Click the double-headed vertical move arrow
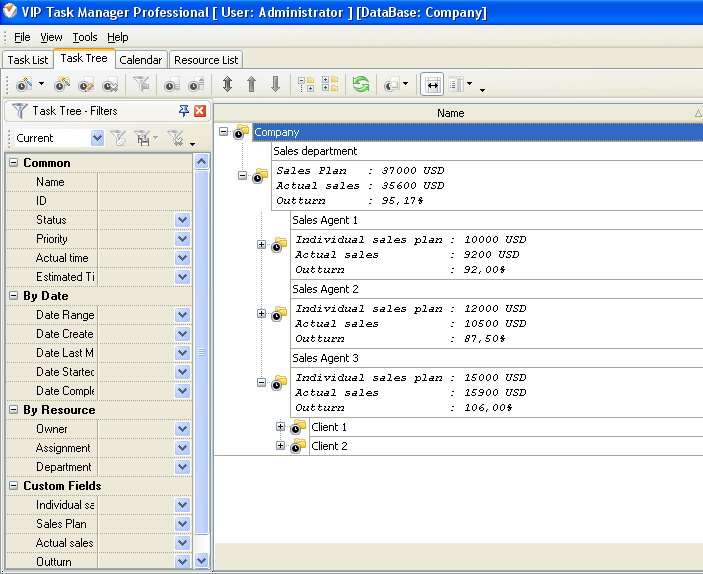 click(x=227, y=84)
